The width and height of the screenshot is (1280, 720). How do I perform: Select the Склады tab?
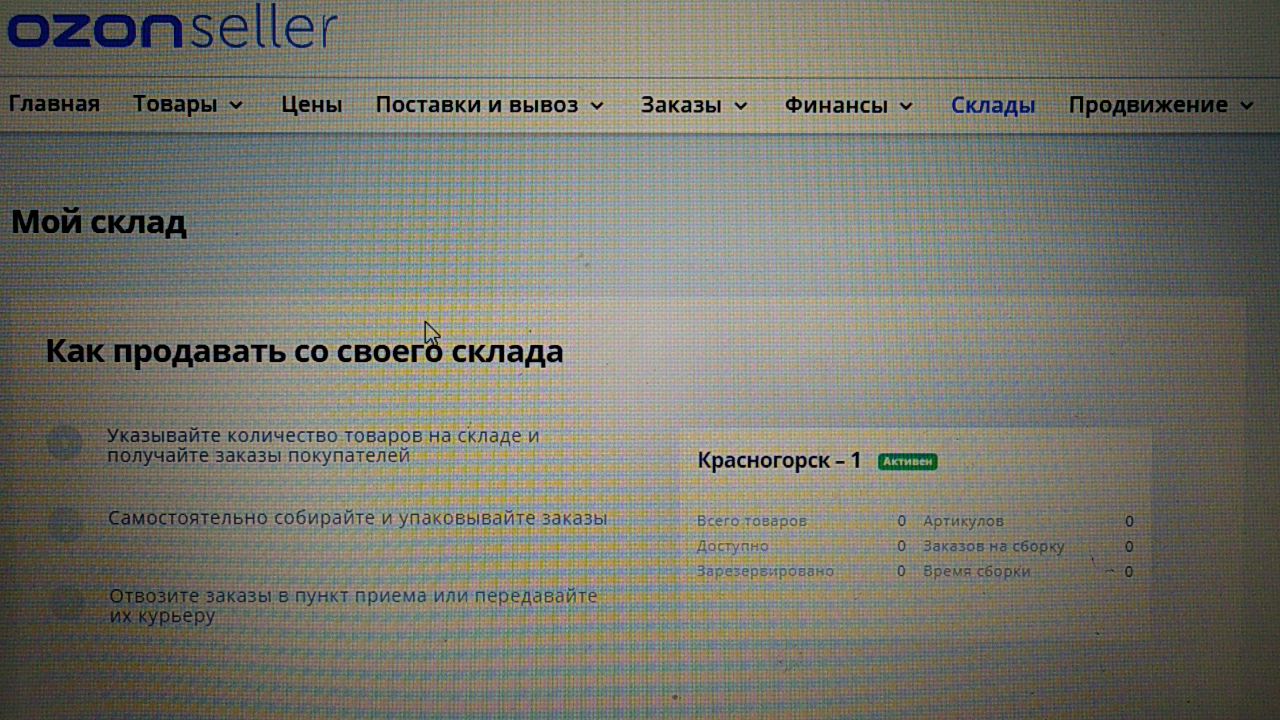click(x=993, y=105)
